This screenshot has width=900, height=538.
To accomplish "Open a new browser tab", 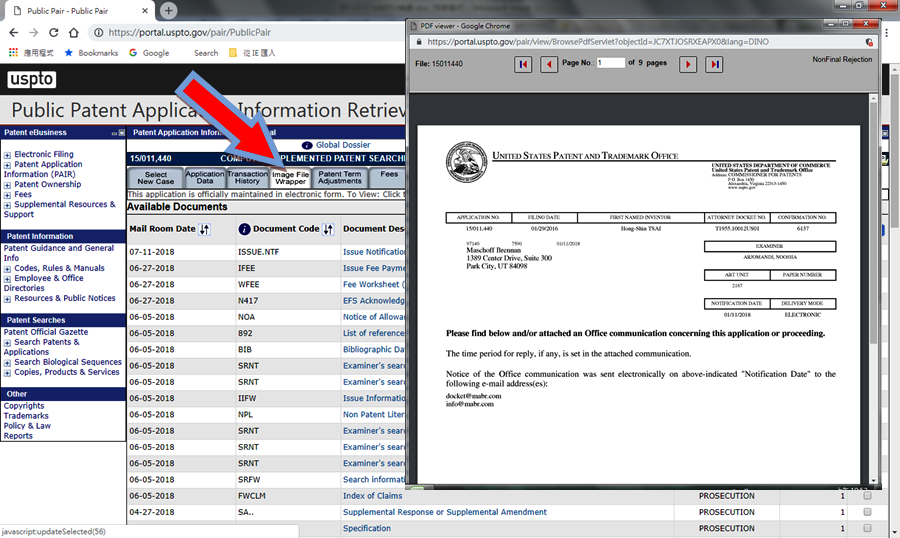I will tap(168, 10).
